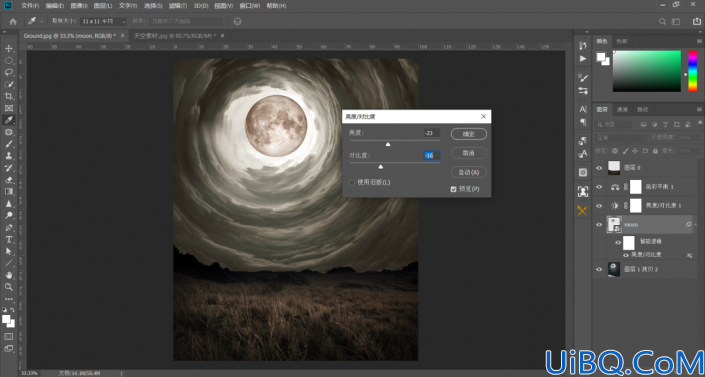Select the Hand tool
Viewport: 705px width, 377px height.
point(9,275)
